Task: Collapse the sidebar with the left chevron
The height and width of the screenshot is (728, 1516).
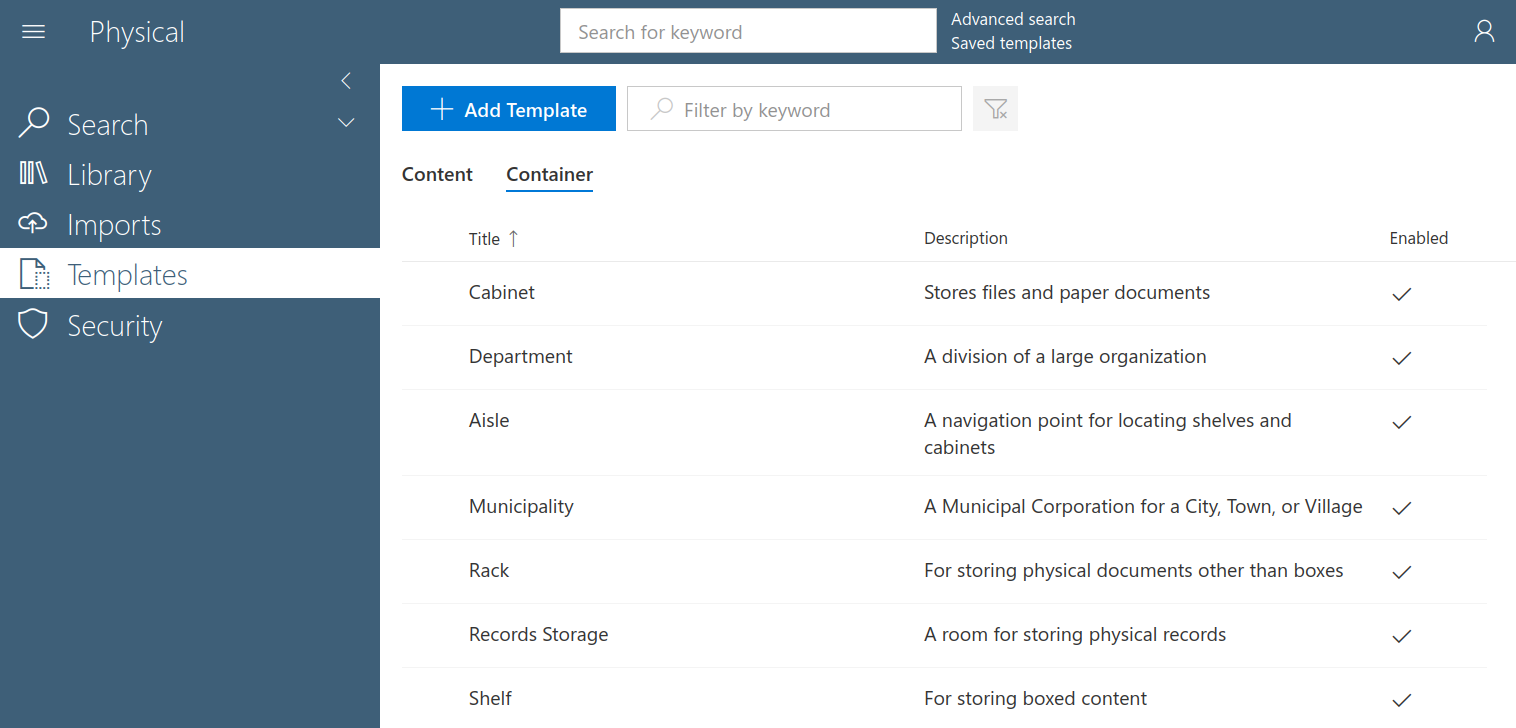Action: click(x=345, y=80)
